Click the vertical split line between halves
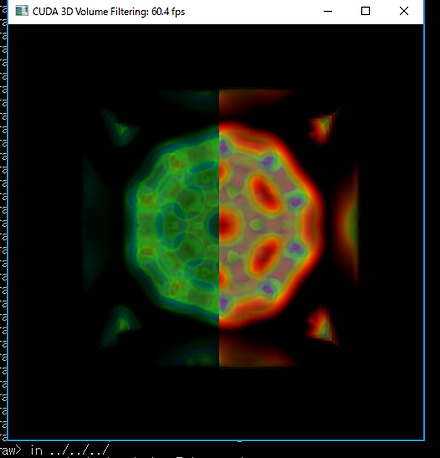440x458 pixels. point(219,228)
